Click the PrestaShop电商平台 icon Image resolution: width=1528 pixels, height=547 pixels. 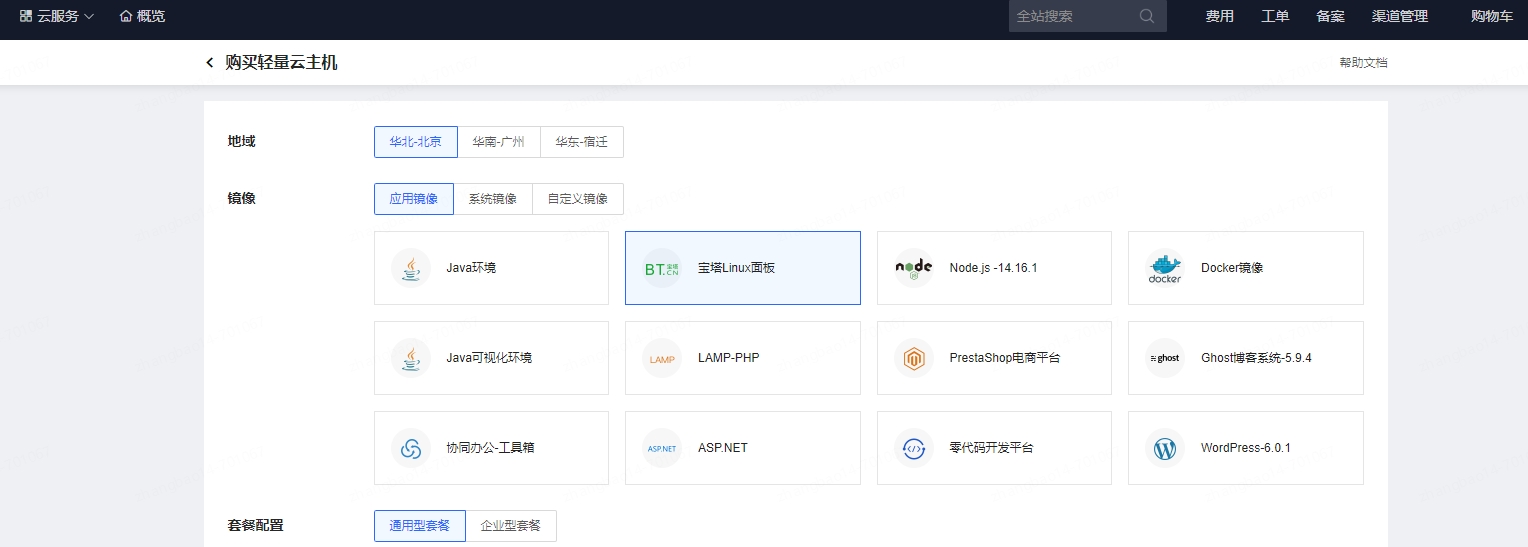[x=913, y=358]
